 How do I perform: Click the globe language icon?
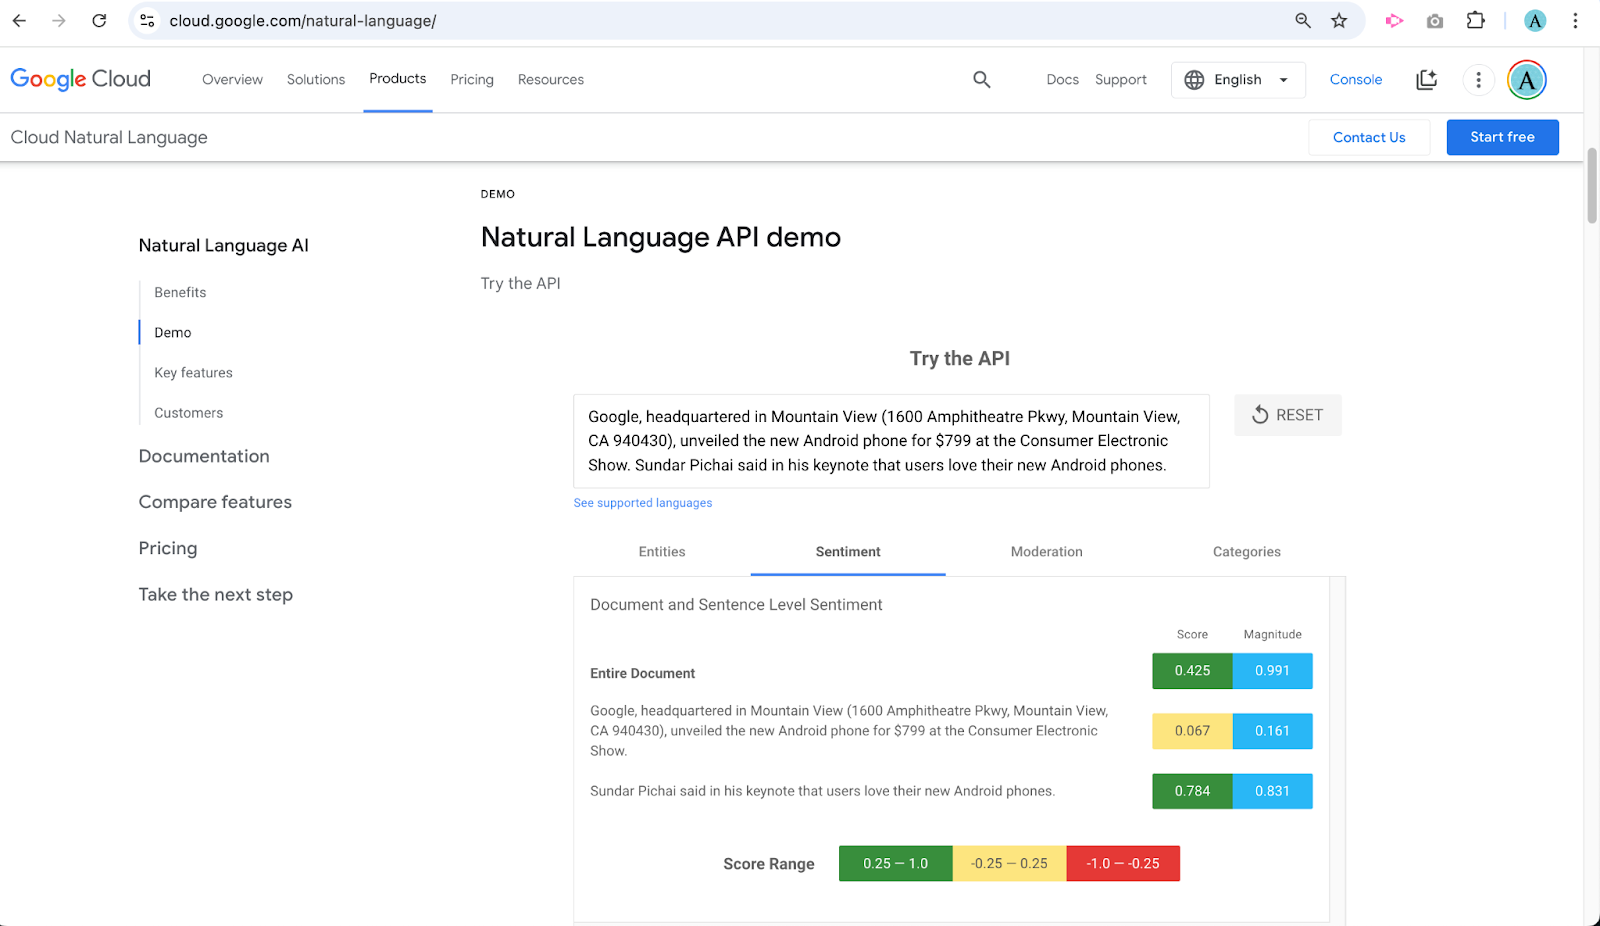(1194, 80)
